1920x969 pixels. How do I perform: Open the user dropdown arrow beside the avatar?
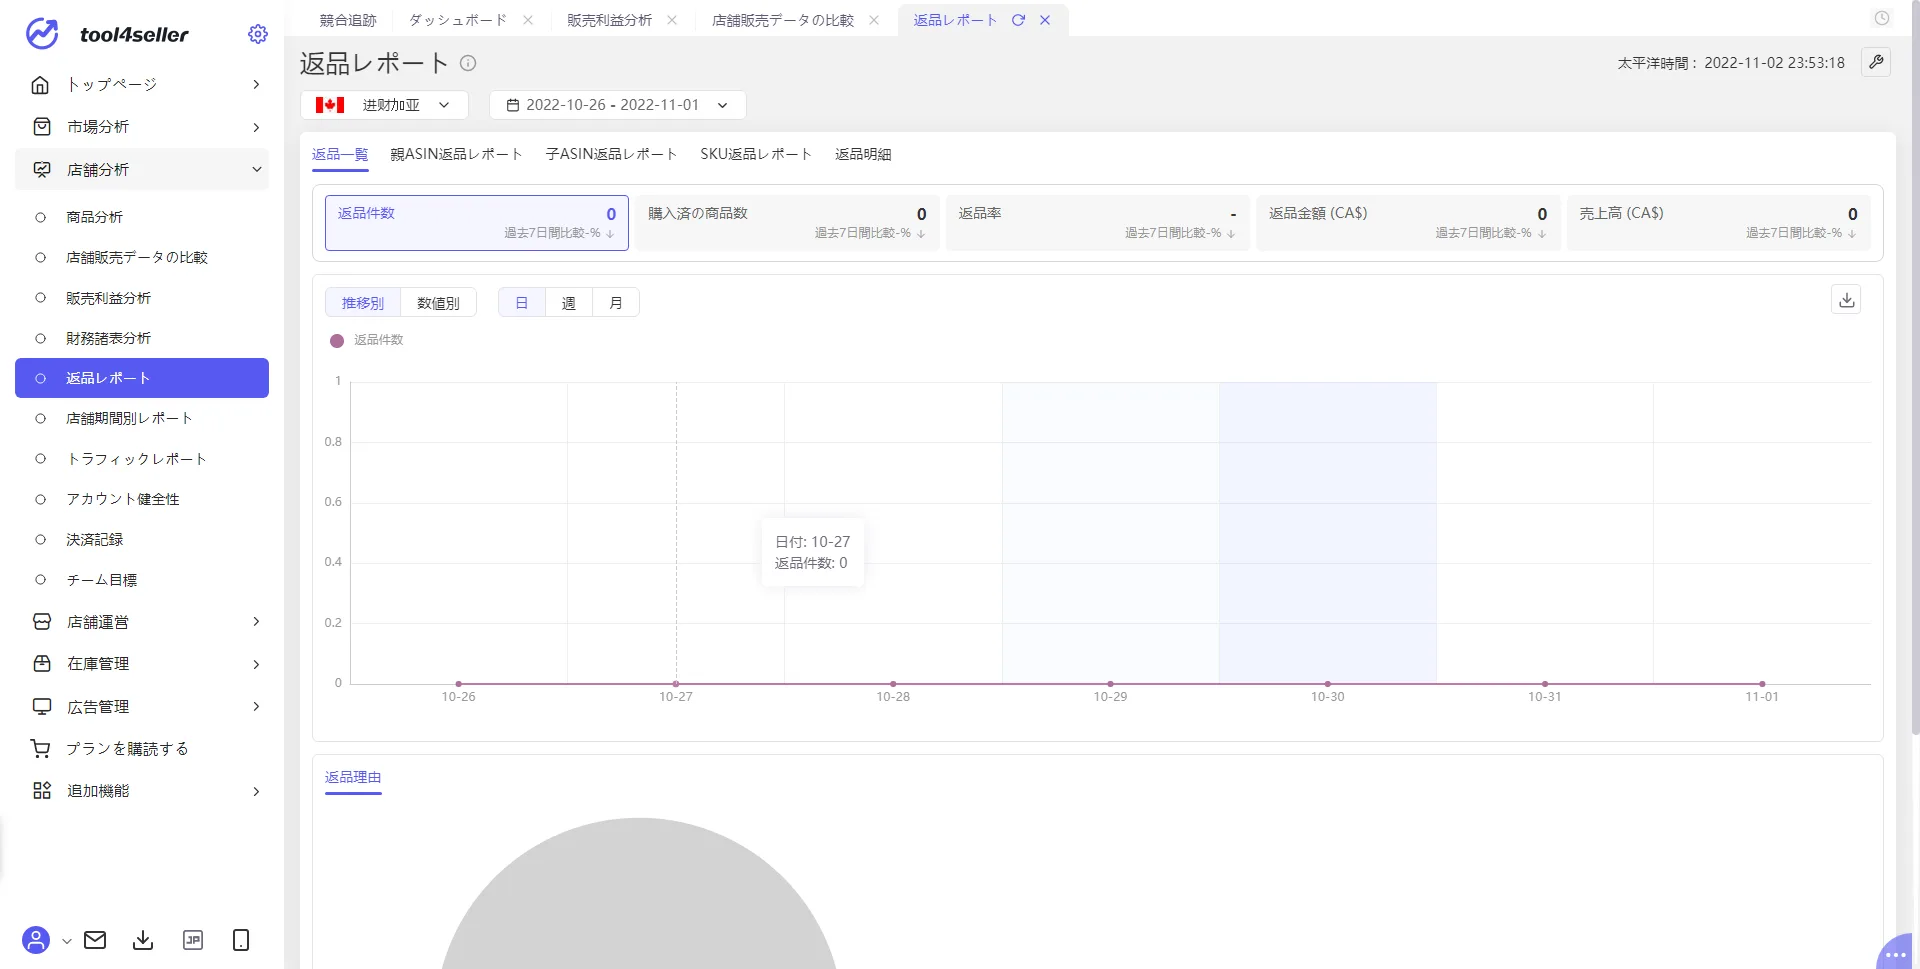(67, 941)
